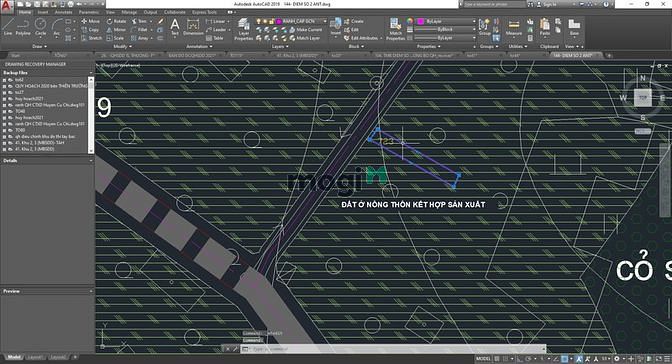Activate the Scale command
Screen dimensions: 672x364
click(x=115, y=38)
